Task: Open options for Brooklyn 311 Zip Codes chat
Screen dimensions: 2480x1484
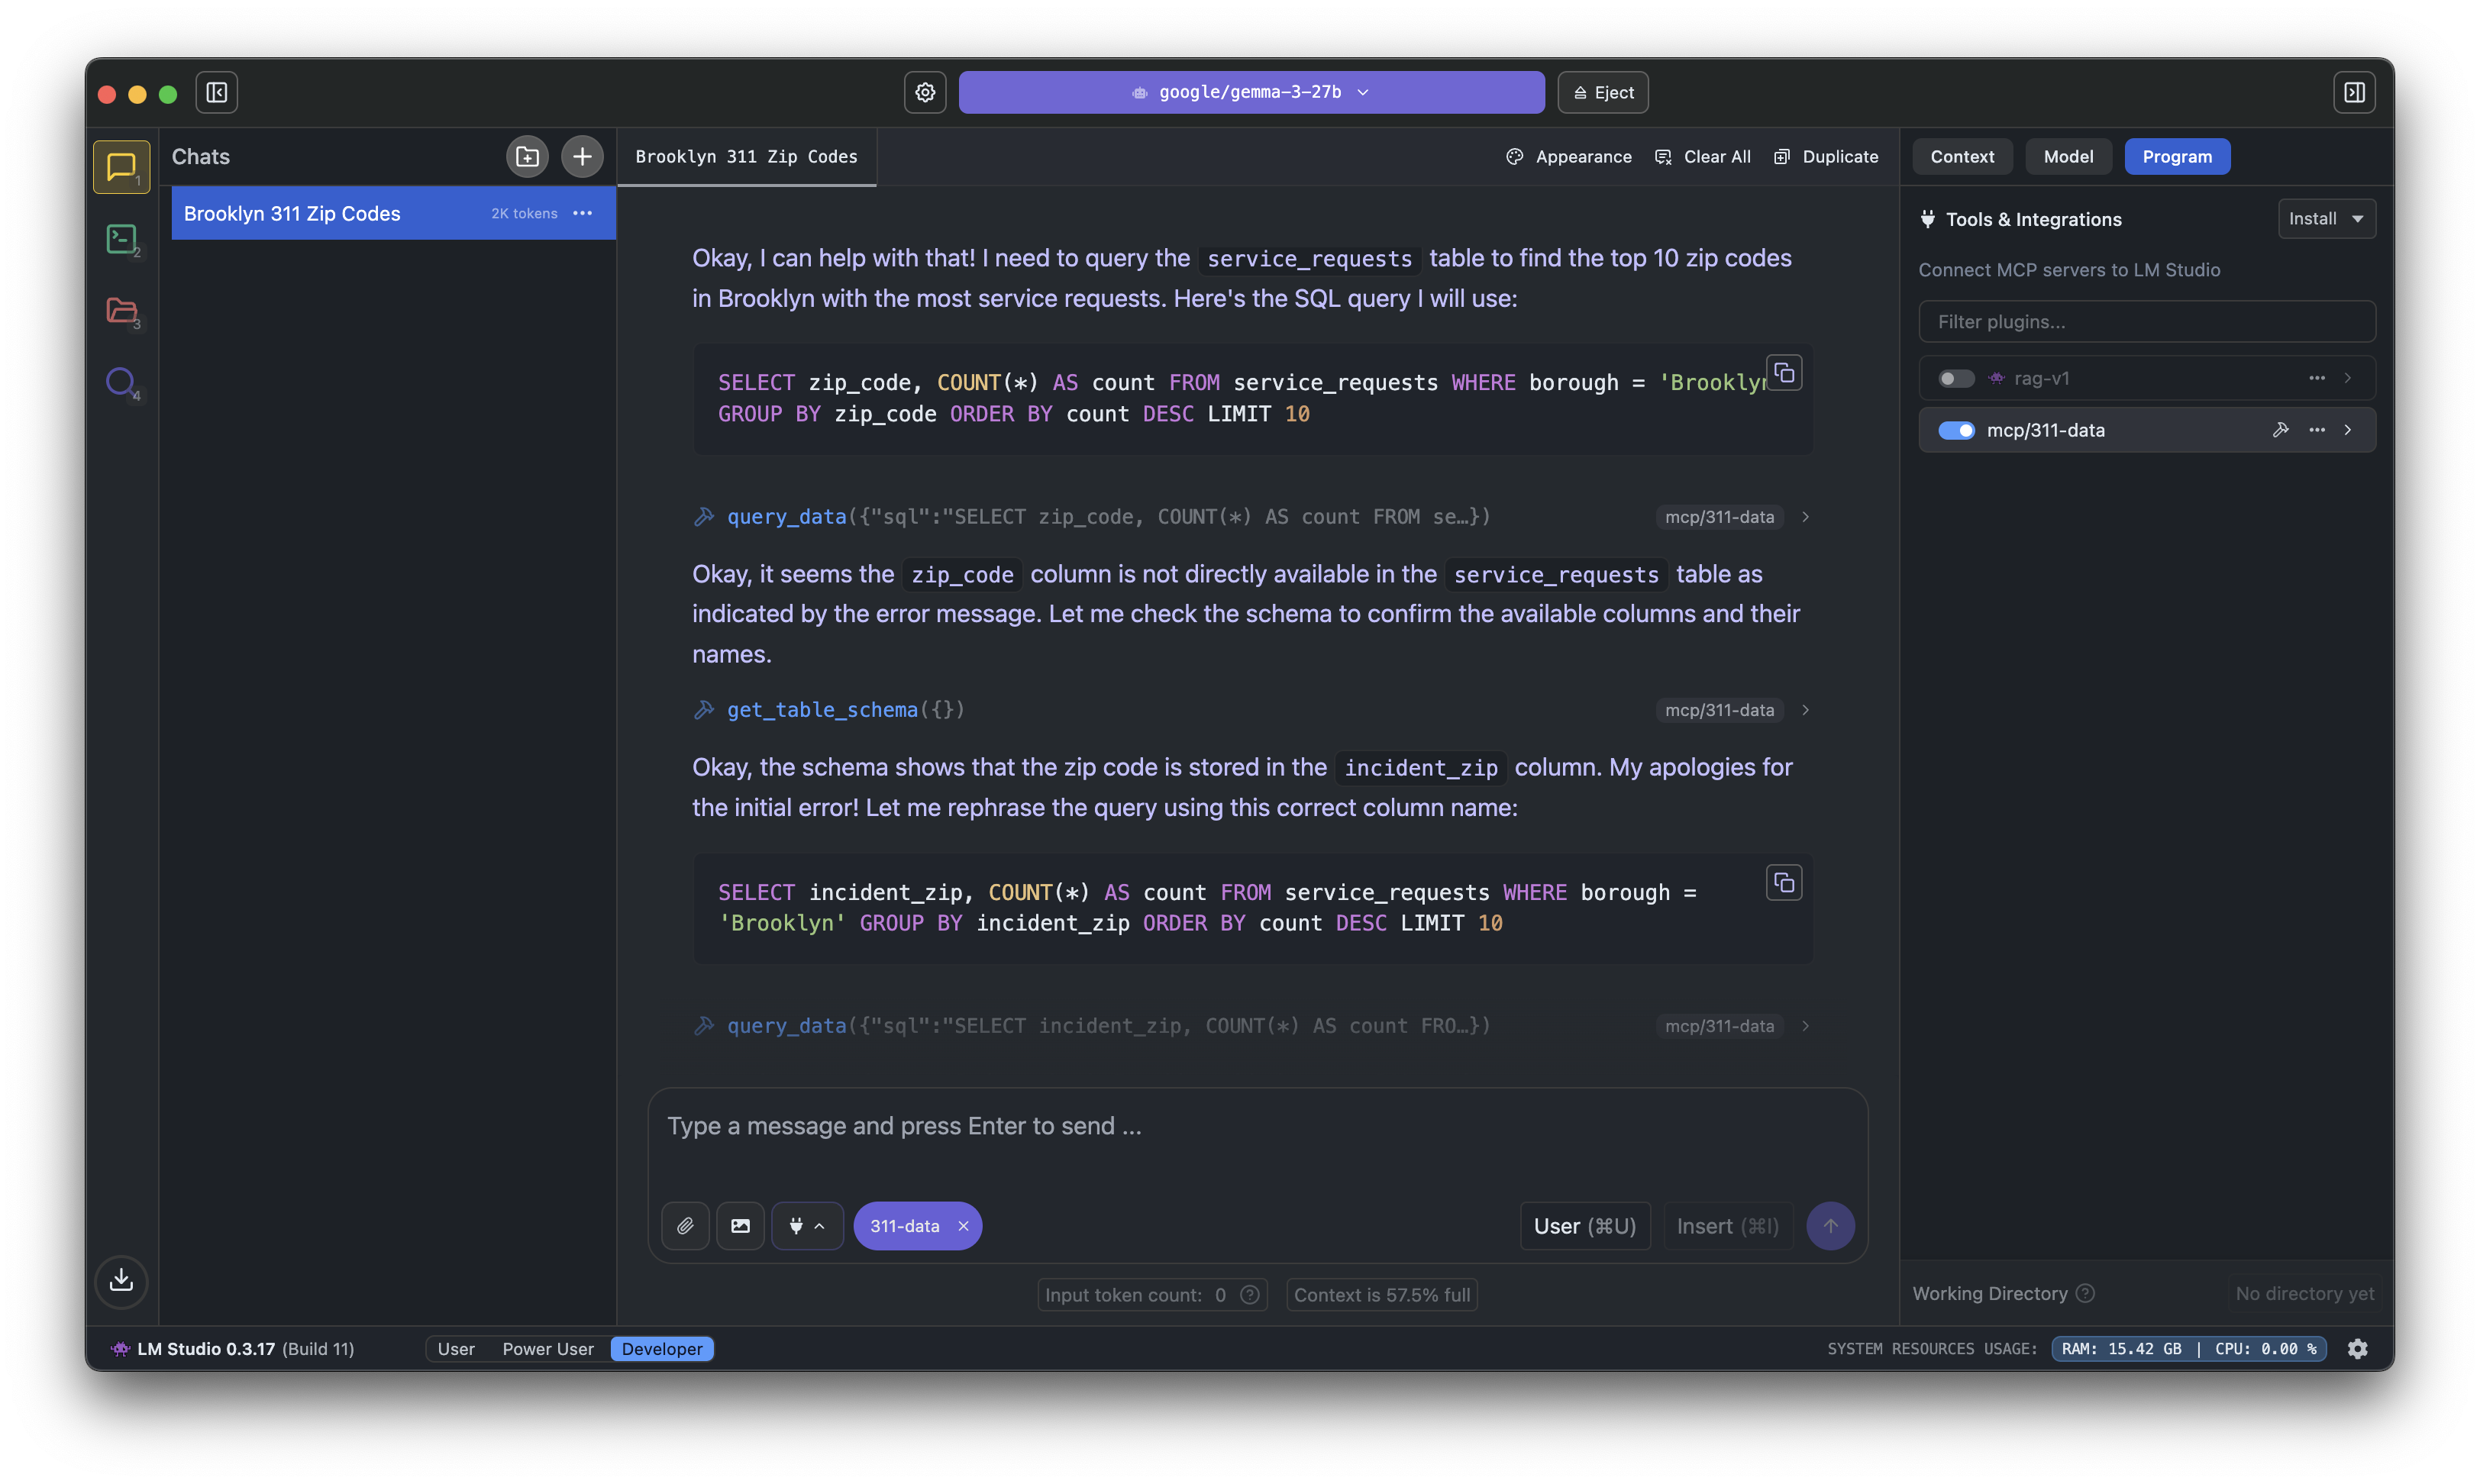Action: pos(583,213)
